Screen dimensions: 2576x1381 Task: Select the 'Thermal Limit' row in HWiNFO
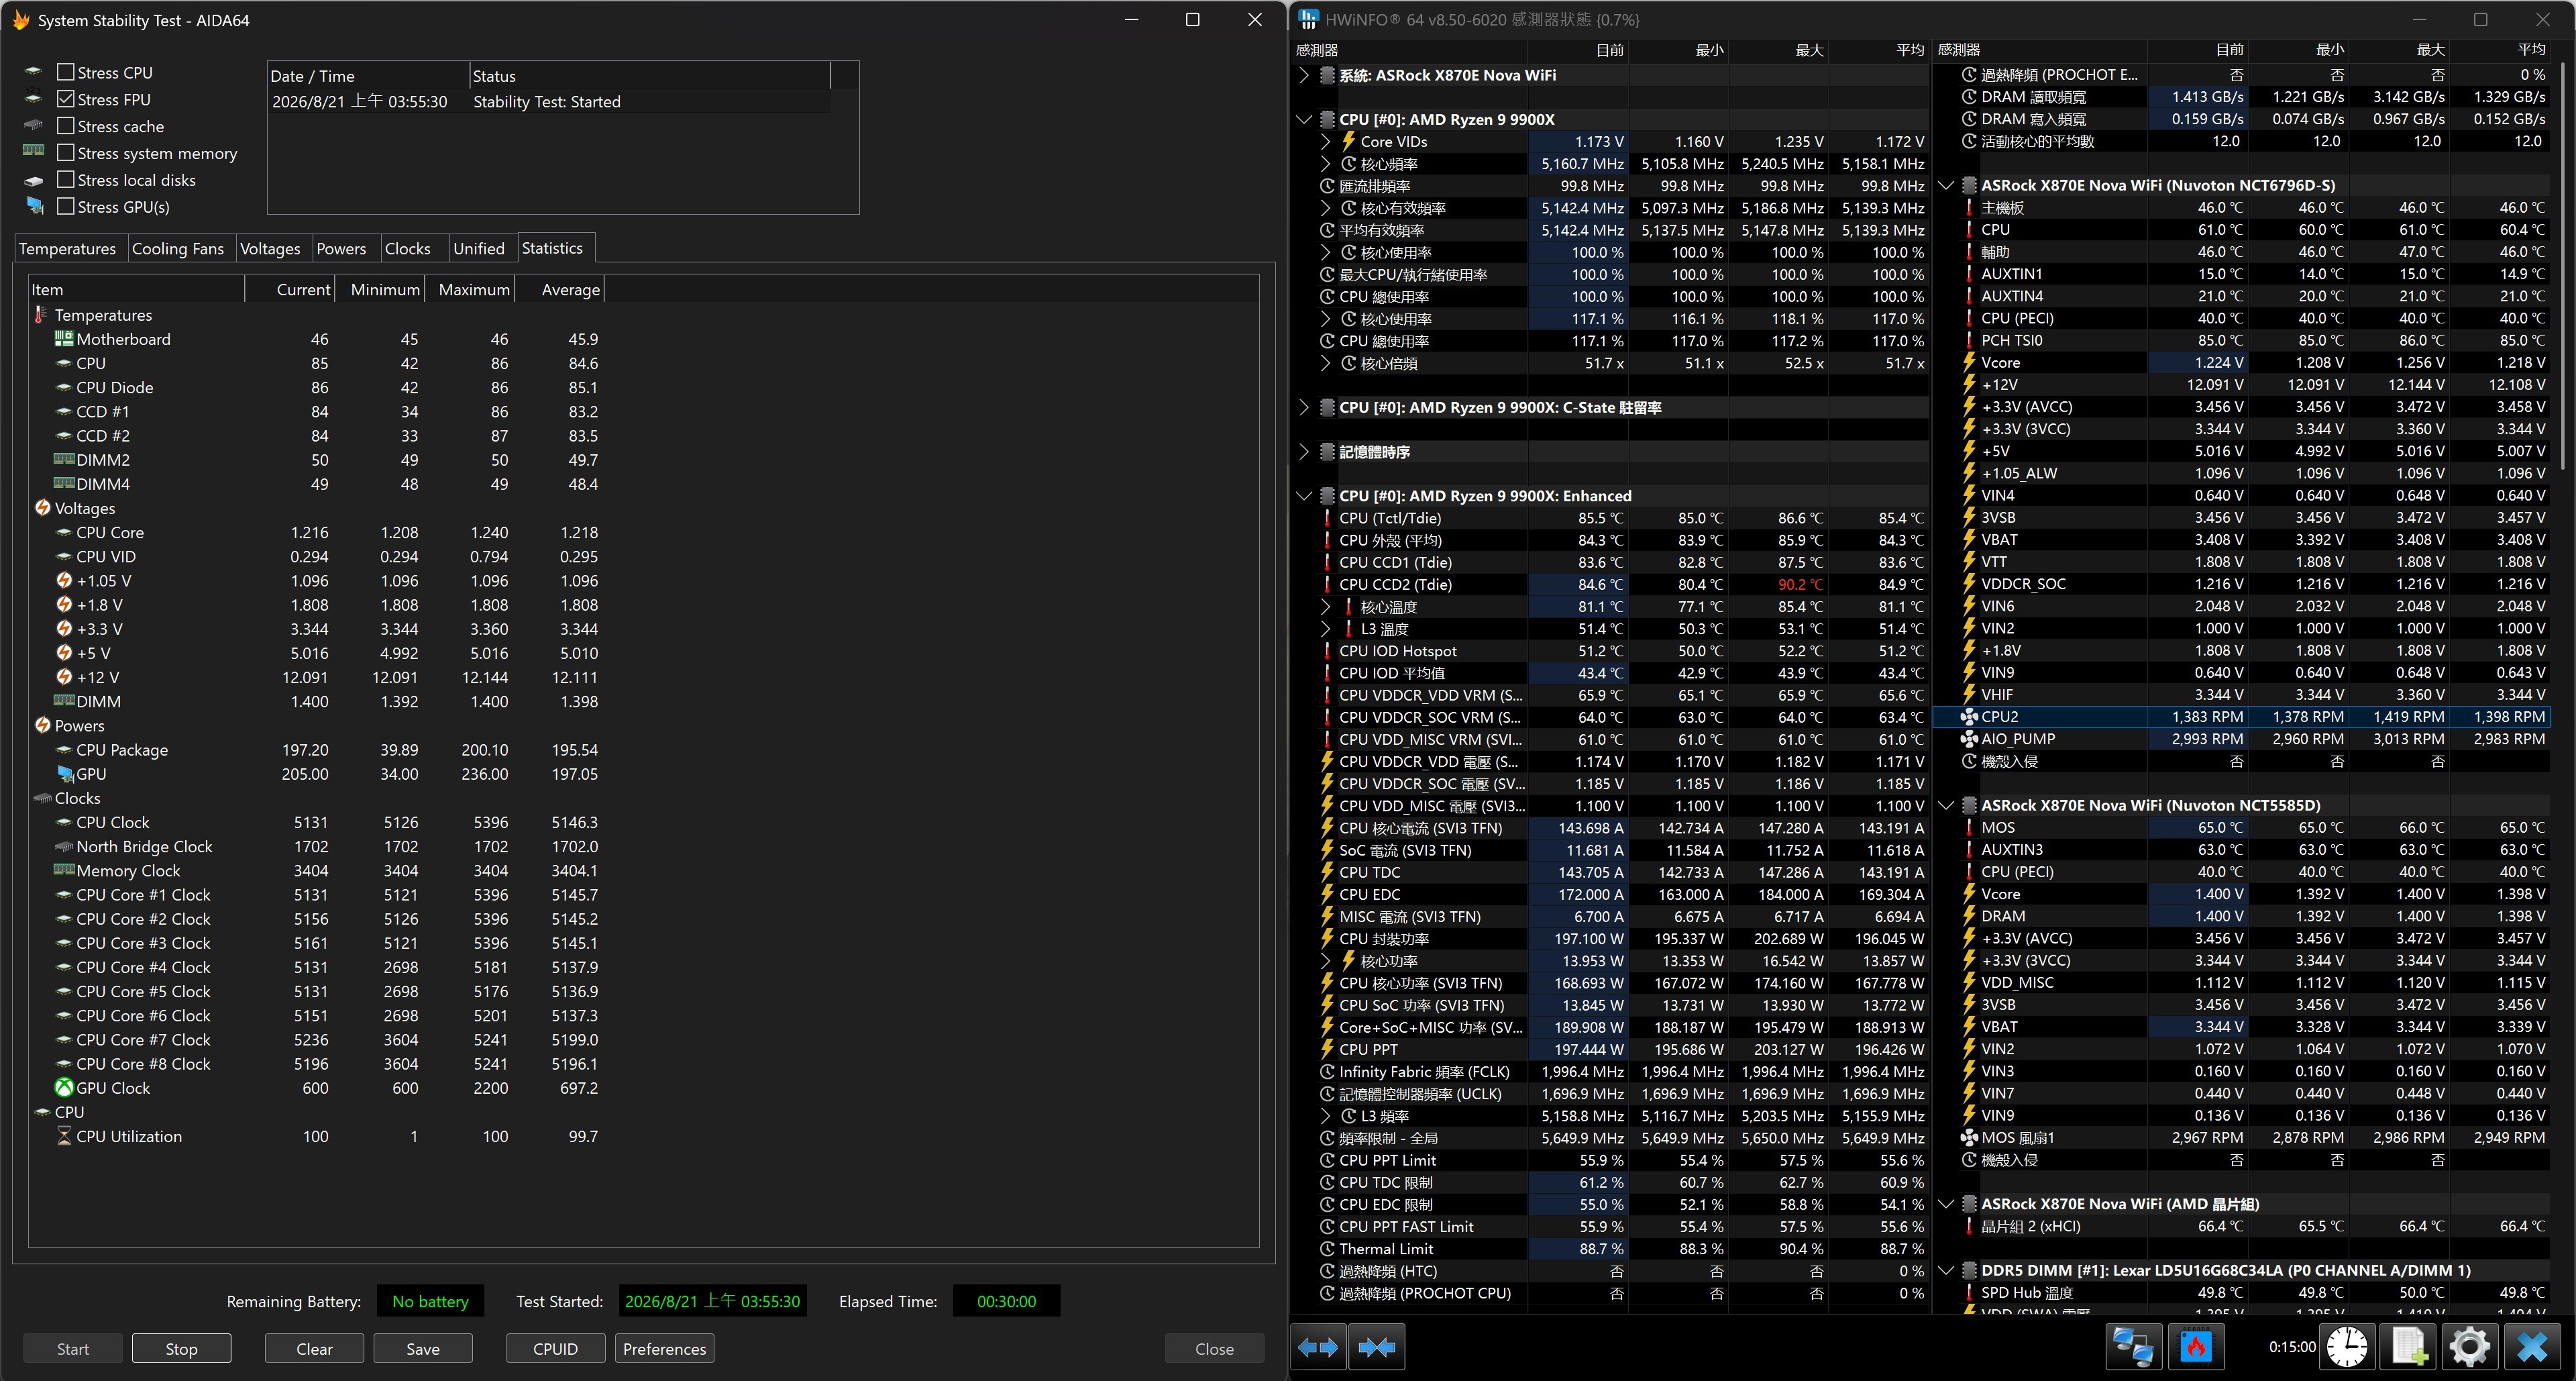[x=1609, y=1249]
